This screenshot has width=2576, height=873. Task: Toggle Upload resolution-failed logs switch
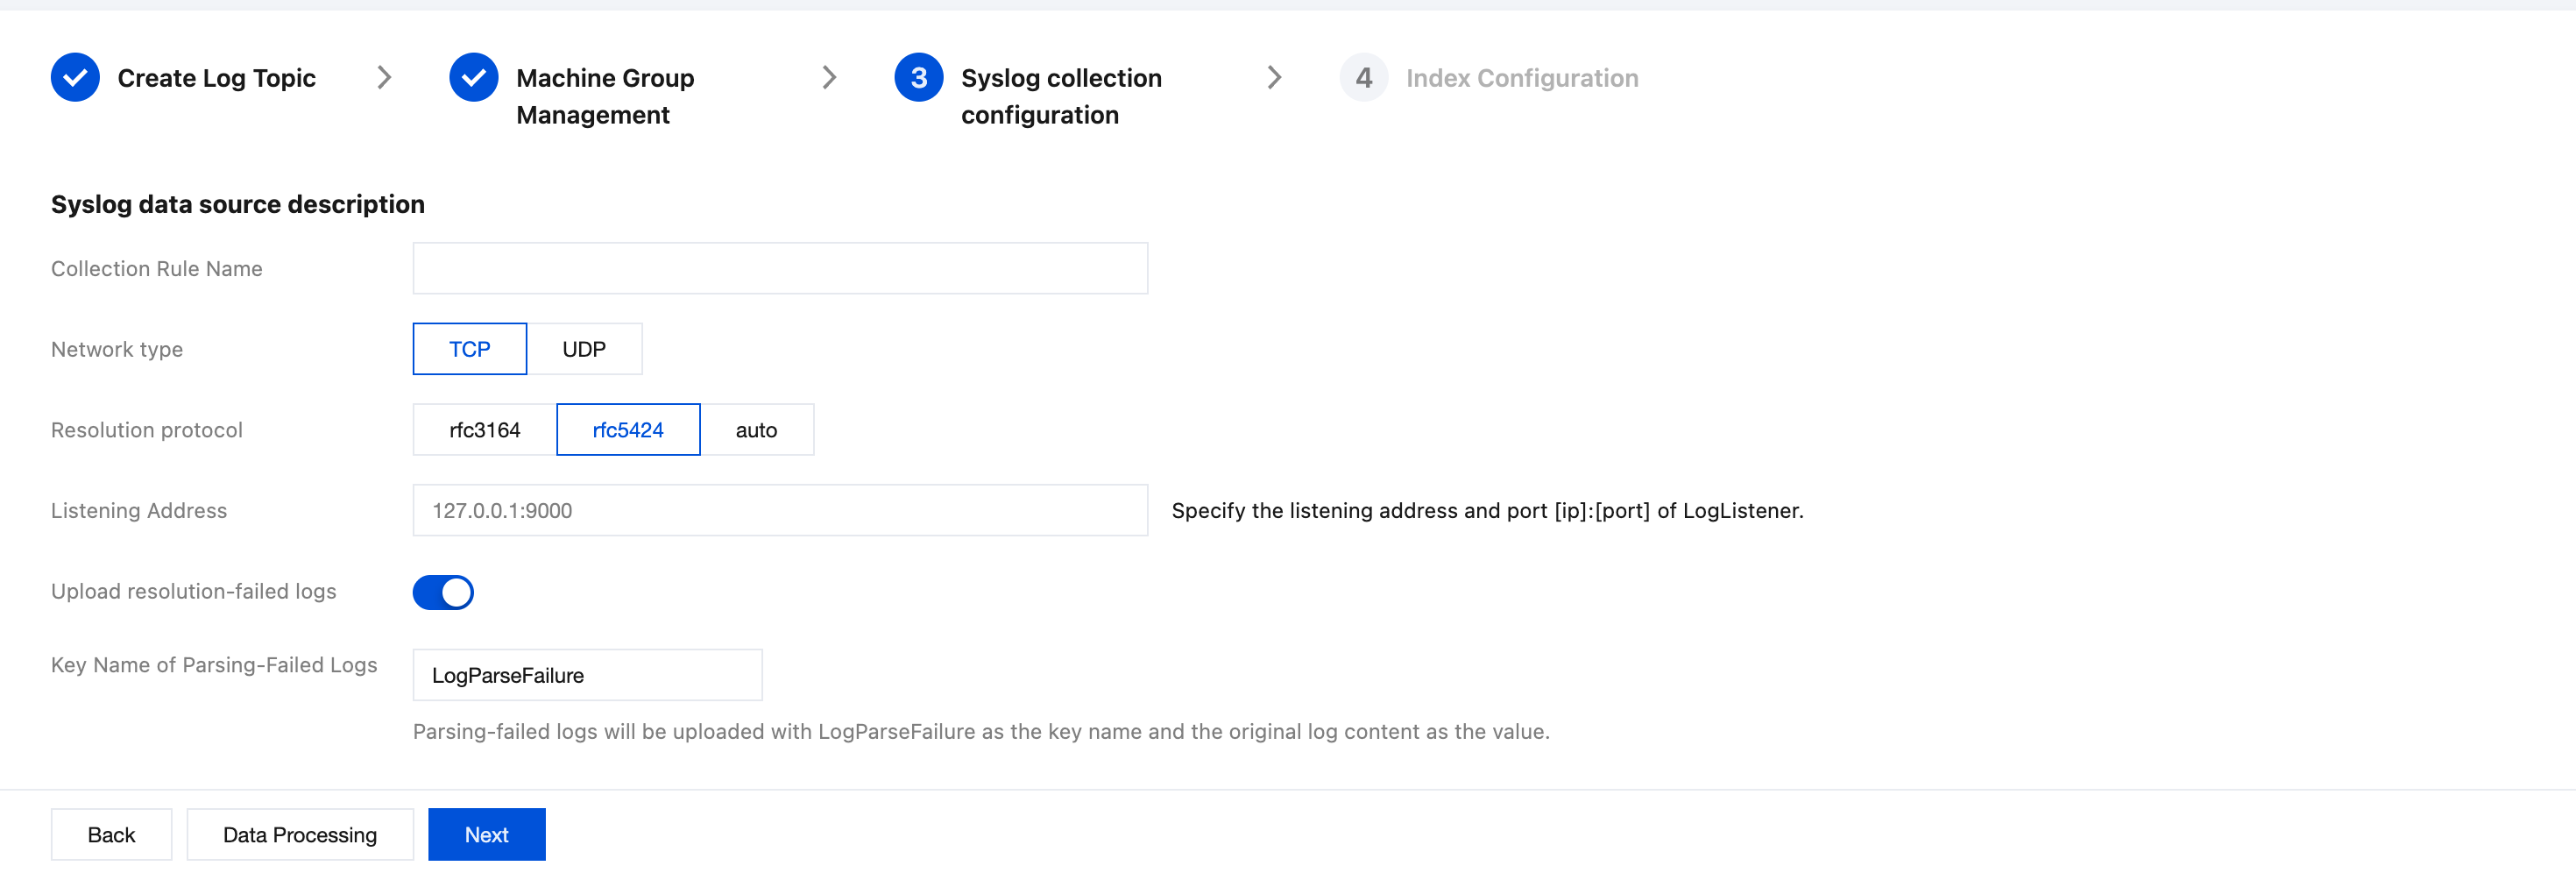443,592
